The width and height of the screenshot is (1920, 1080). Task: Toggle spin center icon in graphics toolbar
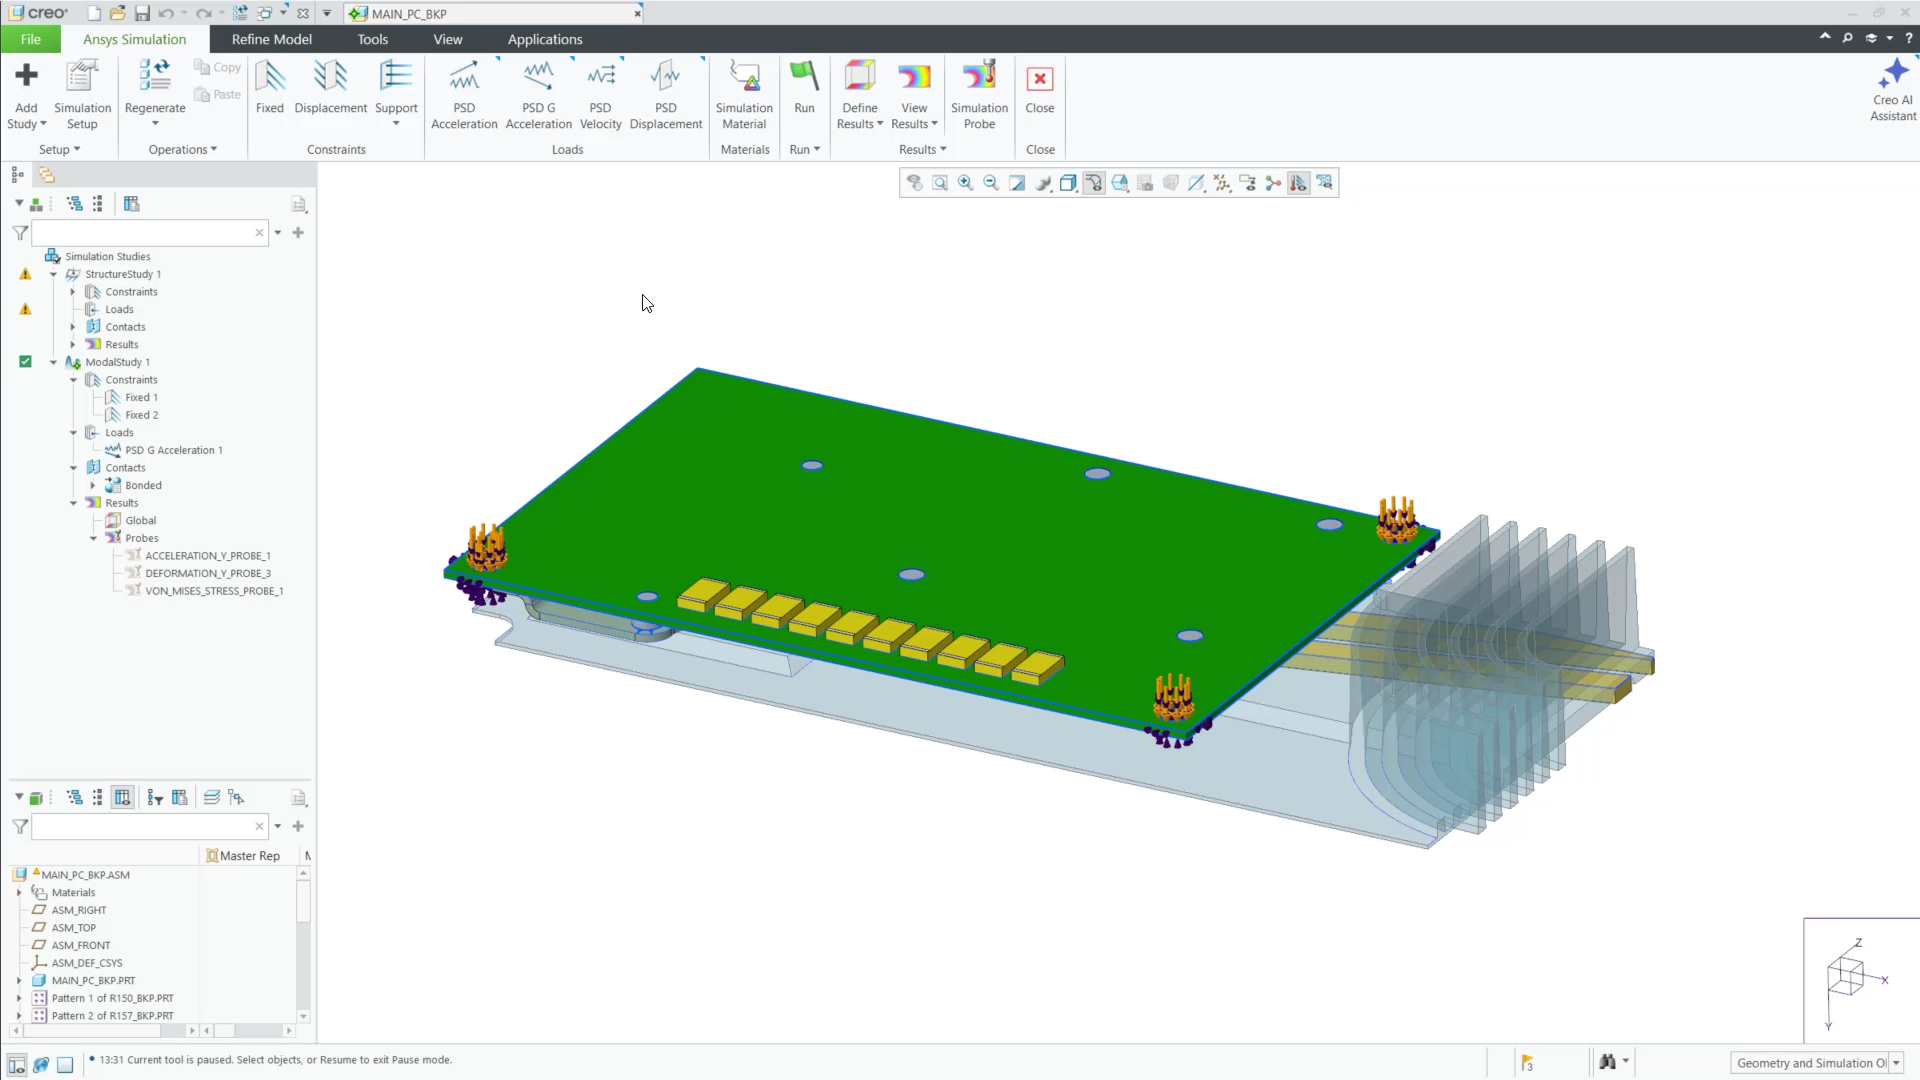1273,183
